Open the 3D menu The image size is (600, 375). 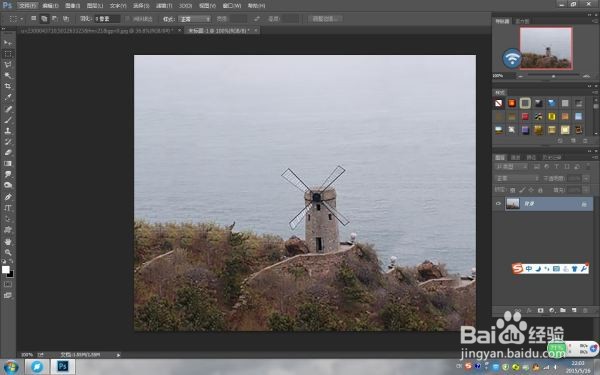[x=186, y=6]
